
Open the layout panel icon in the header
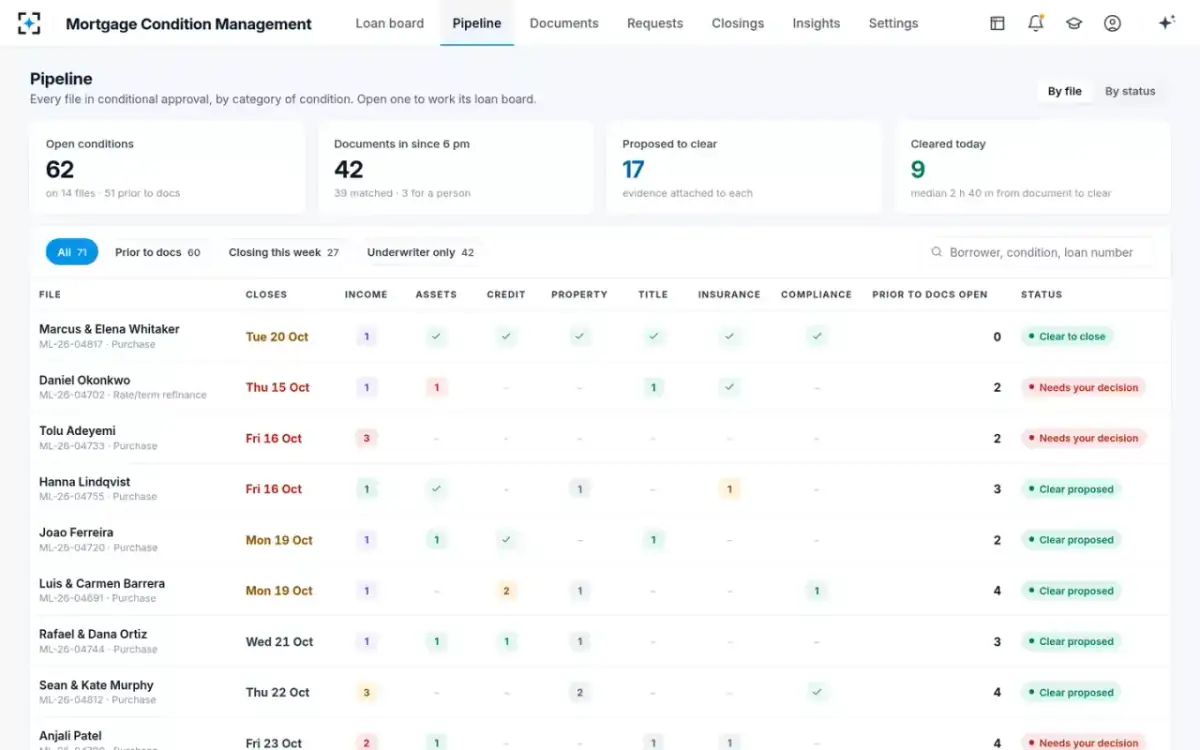pyautogui.click(x=997, y=23)
